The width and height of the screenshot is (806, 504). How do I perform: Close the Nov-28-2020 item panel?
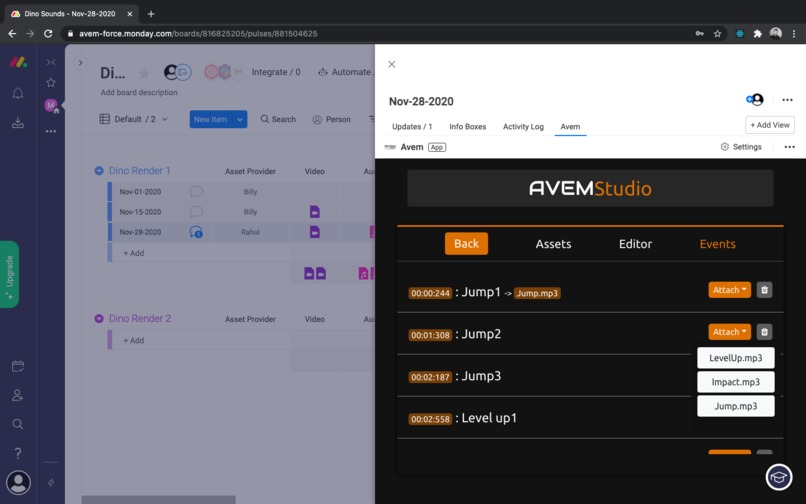tap(392, 64)
